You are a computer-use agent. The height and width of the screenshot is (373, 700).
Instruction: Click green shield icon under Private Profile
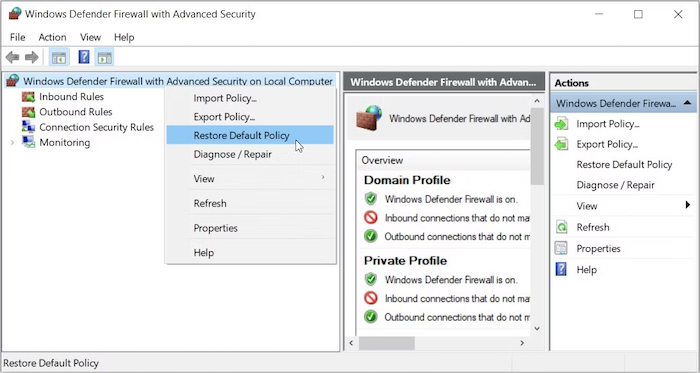coord(371,280)
